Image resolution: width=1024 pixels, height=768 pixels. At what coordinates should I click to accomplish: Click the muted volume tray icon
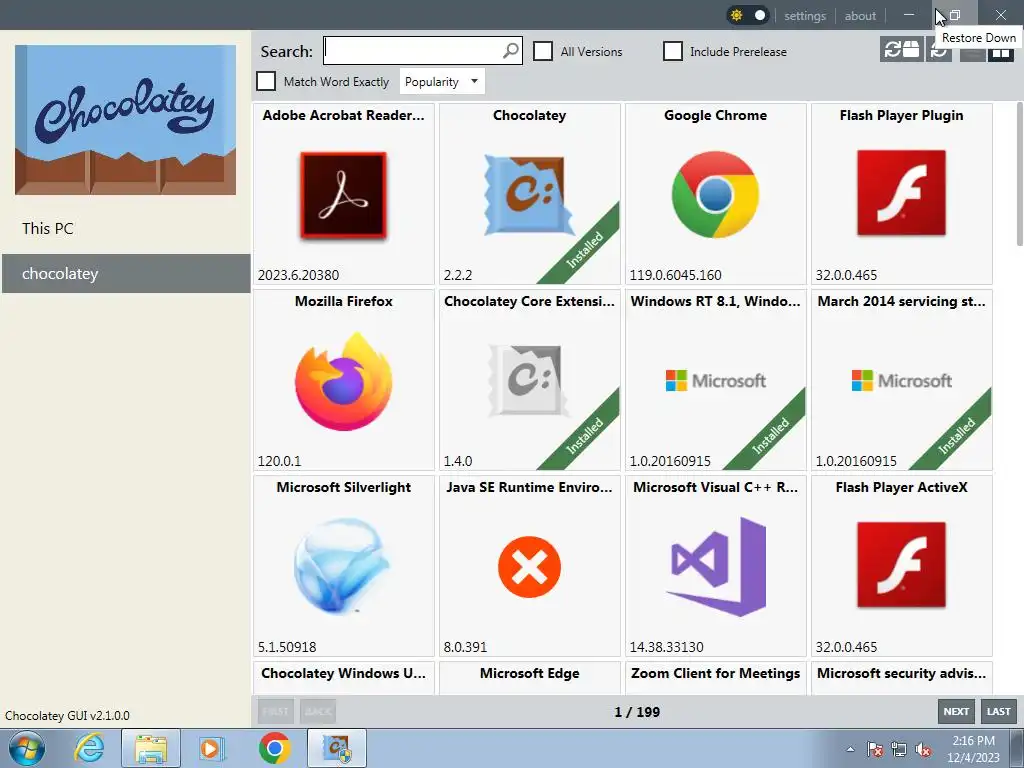tap(923, 749)
